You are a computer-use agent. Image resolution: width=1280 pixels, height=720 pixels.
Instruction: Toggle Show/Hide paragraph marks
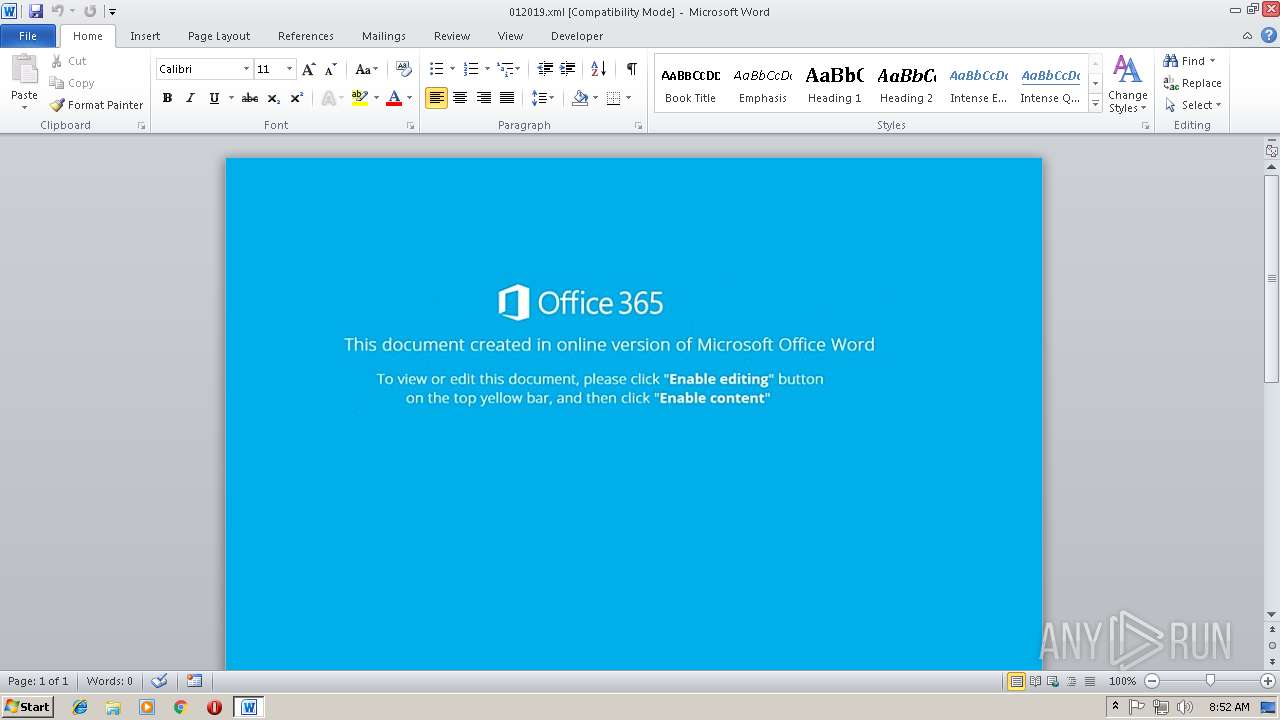[x=632, y=69]
